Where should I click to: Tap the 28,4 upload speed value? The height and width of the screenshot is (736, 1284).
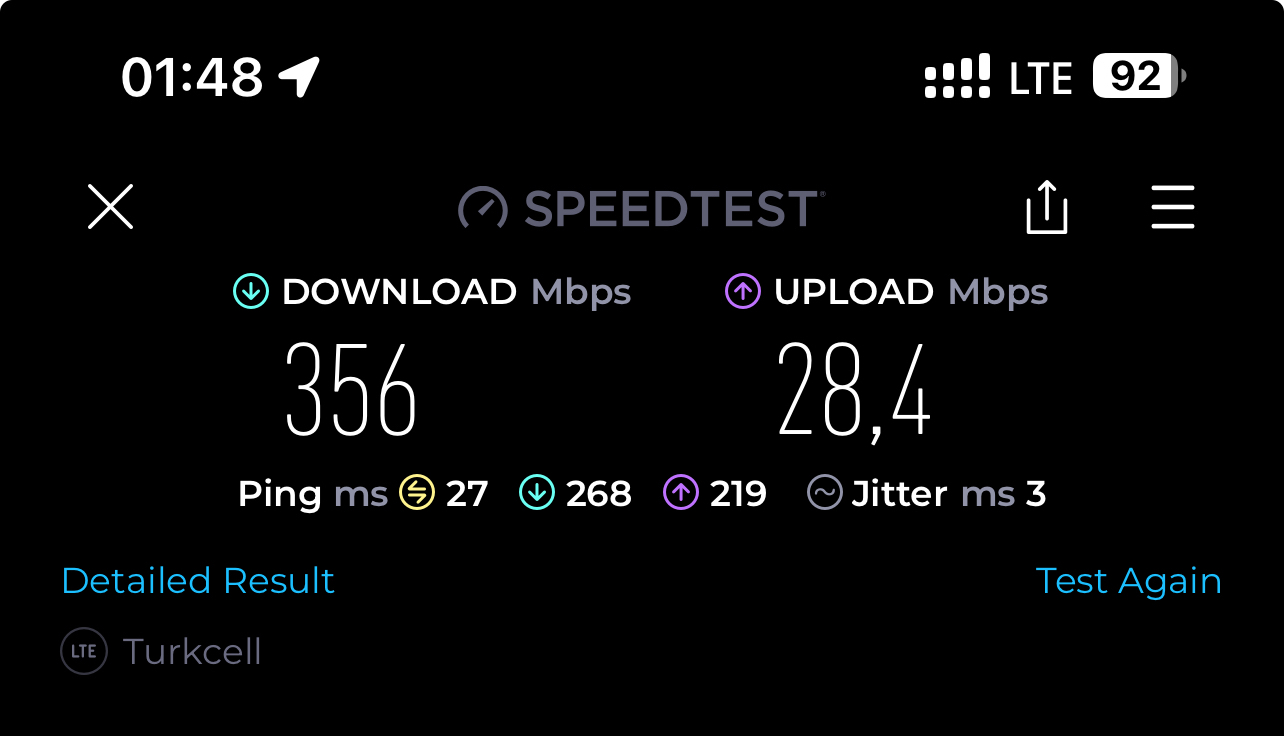coord(855,392)
